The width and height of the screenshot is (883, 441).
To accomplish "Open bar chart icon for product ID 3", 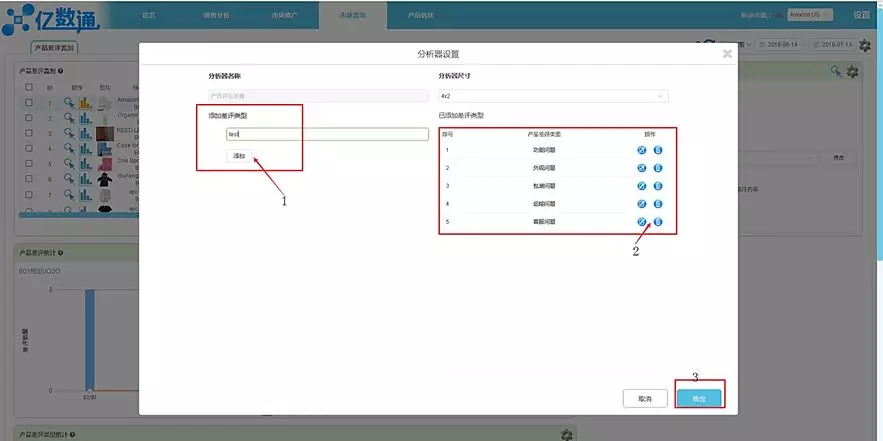I will (85, 133).
